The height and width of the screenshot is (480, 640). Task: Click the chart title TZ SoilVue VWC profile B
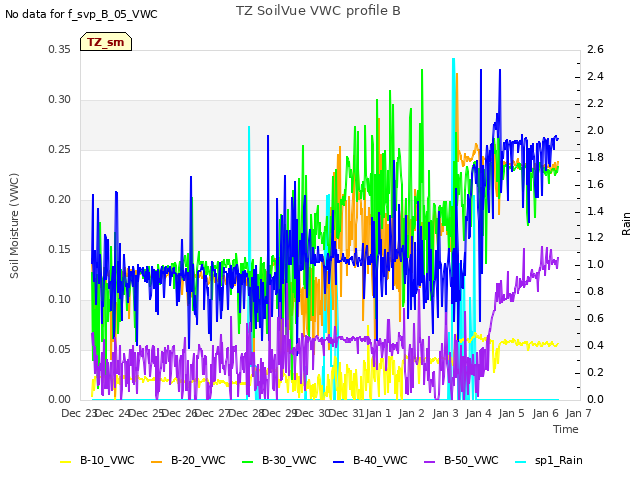click(318, 11)
